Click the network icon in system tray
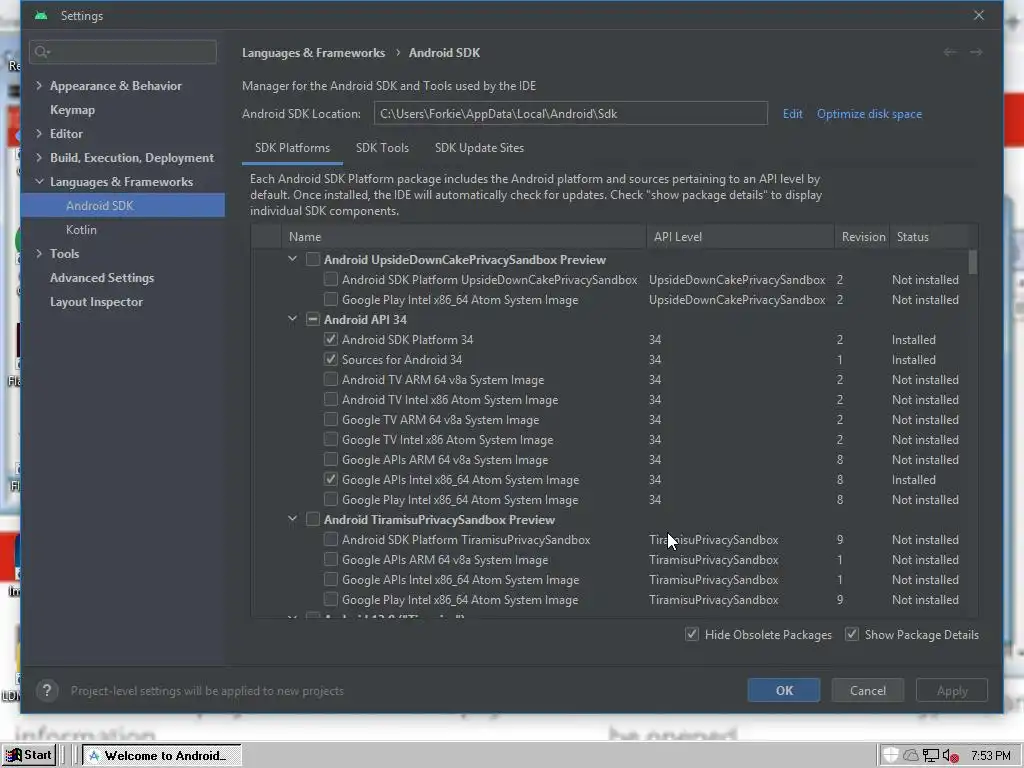The width and height of the screenshot is (1024, 768). click(x=931, y=756)
